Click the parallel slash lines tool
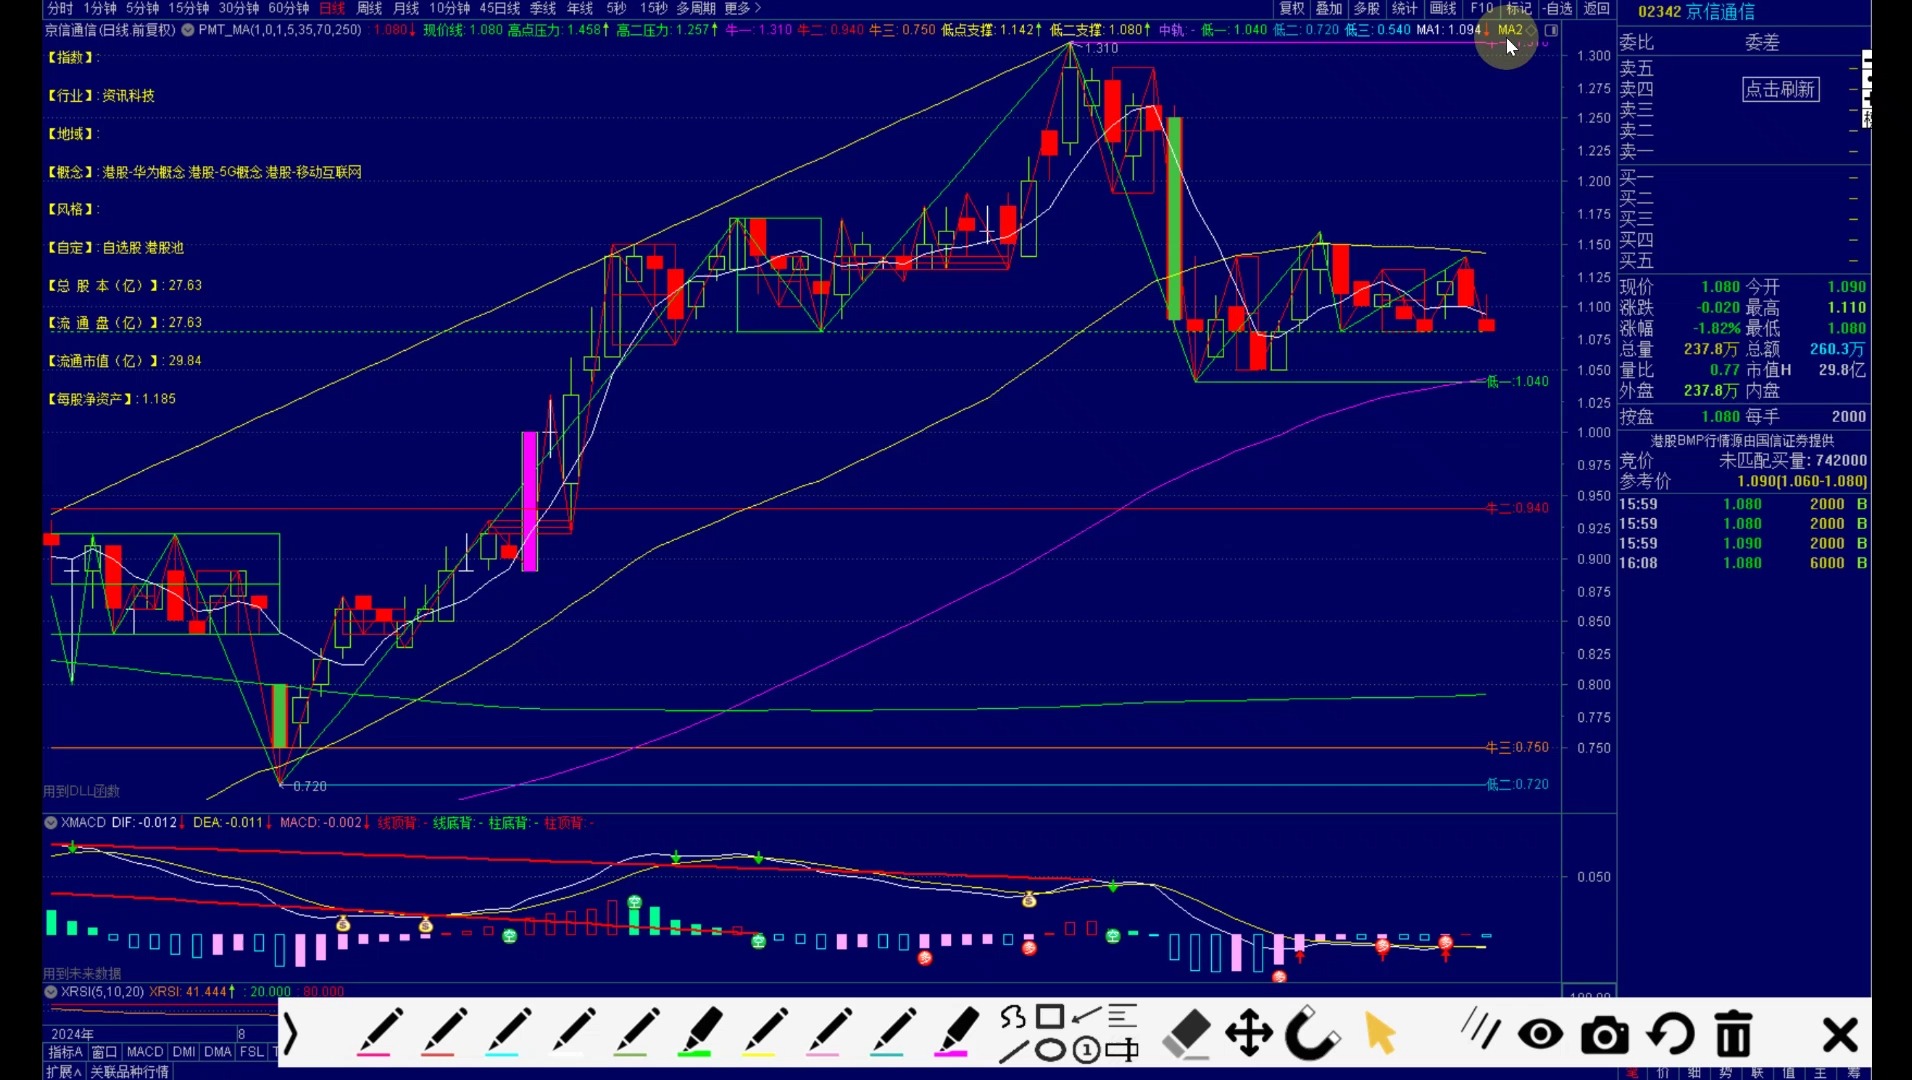The width and height of the screenshot is (1912, 1080). (1480, 1028)
